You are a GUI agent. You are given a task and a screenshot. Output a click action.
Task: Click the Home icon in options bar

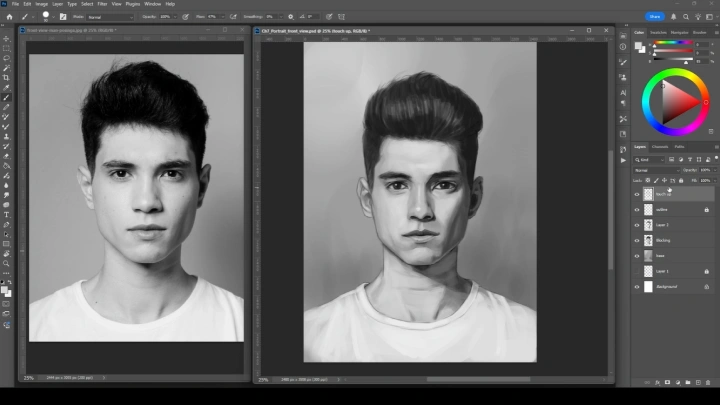pyautogui.click(x=8, y=17)
